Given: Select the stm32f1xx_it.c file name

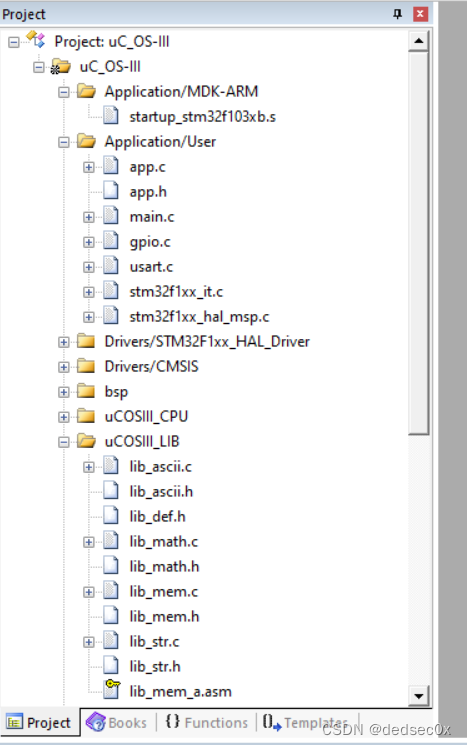Looking at the screenshot, I should click(x=176, y=291).
